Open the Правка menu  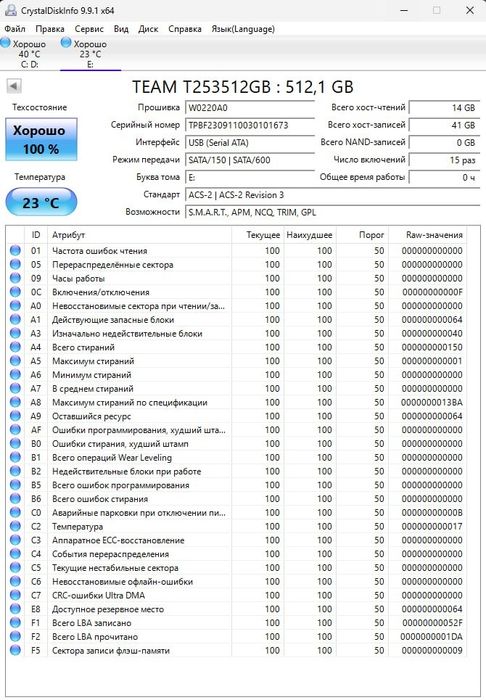point(50,29)
